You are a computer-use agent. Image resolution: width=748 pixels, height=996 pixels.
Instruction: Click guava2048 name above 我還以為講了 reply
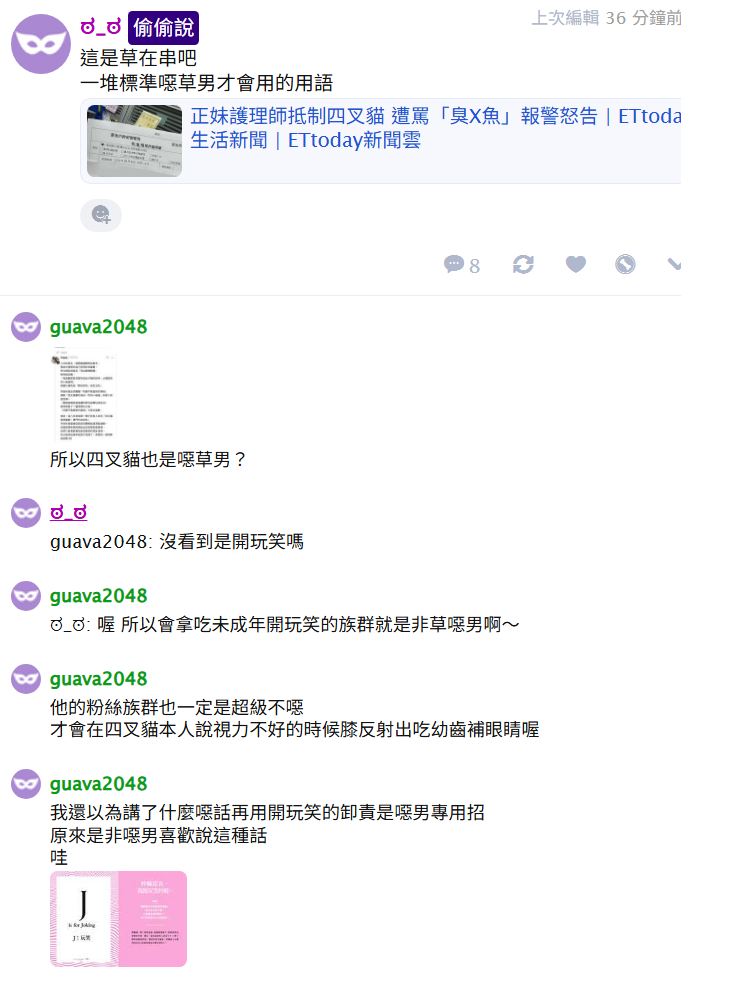tap(98, 784)
